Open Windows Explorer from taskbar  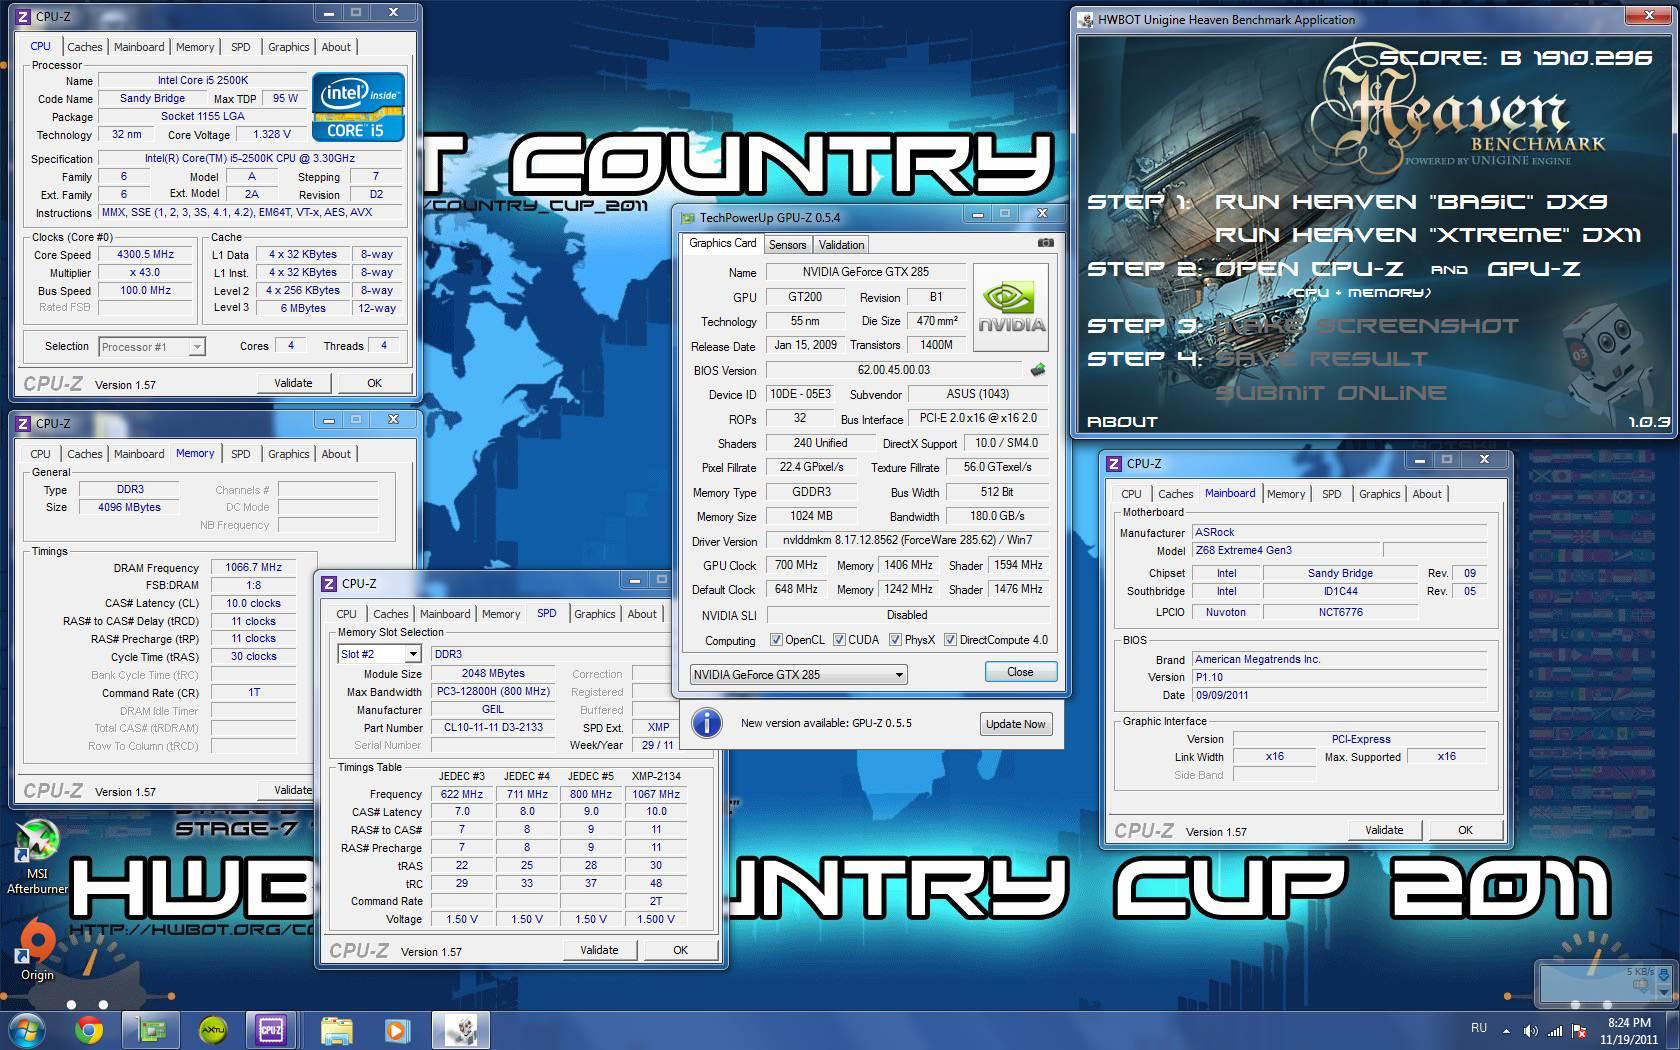pos(337,1029)
